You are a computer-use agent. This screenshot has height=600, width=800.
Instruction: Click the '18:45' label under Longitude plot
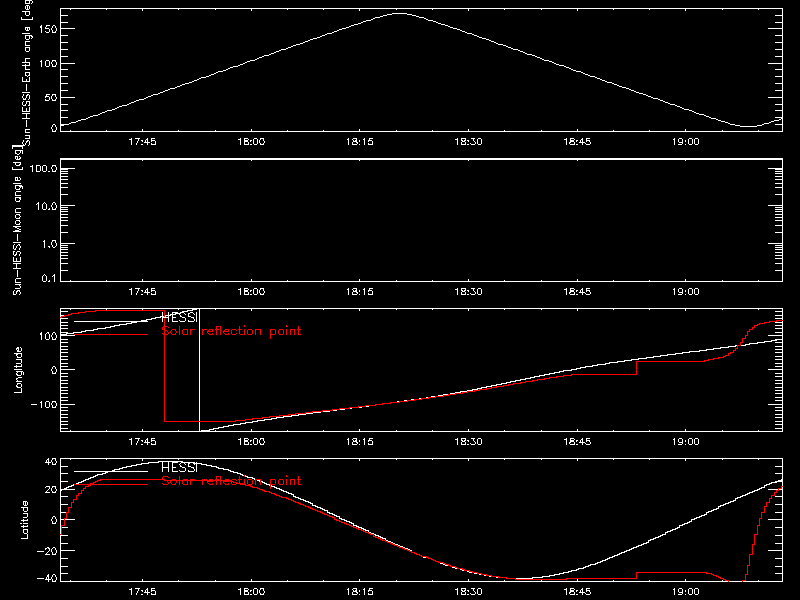pyautogui.click(x=577, y=442)
